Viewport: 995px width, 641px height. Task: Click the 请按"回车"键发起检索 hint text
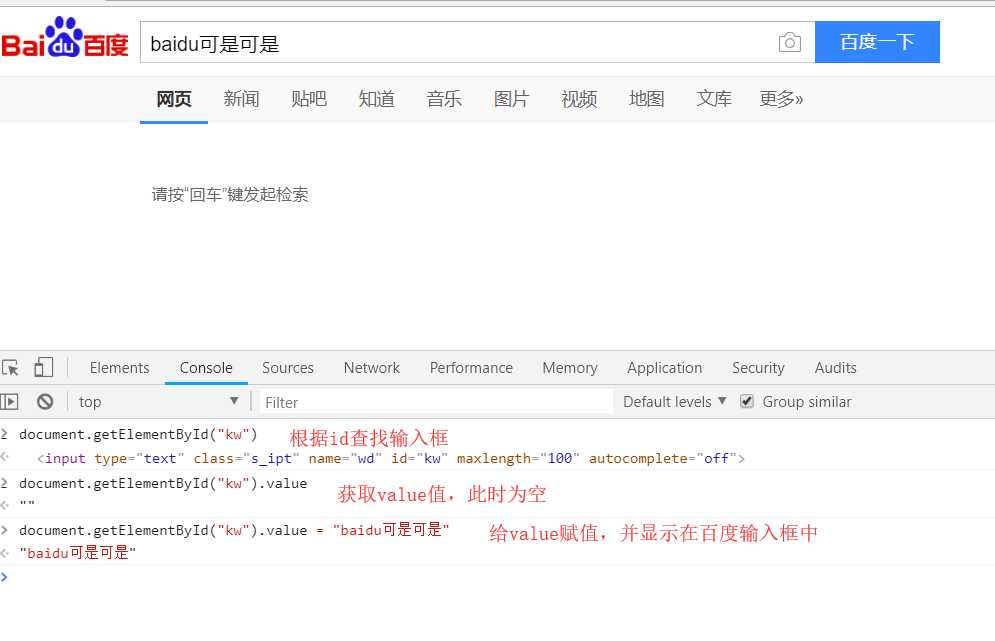pyautogui.click(x=230, y=194)
